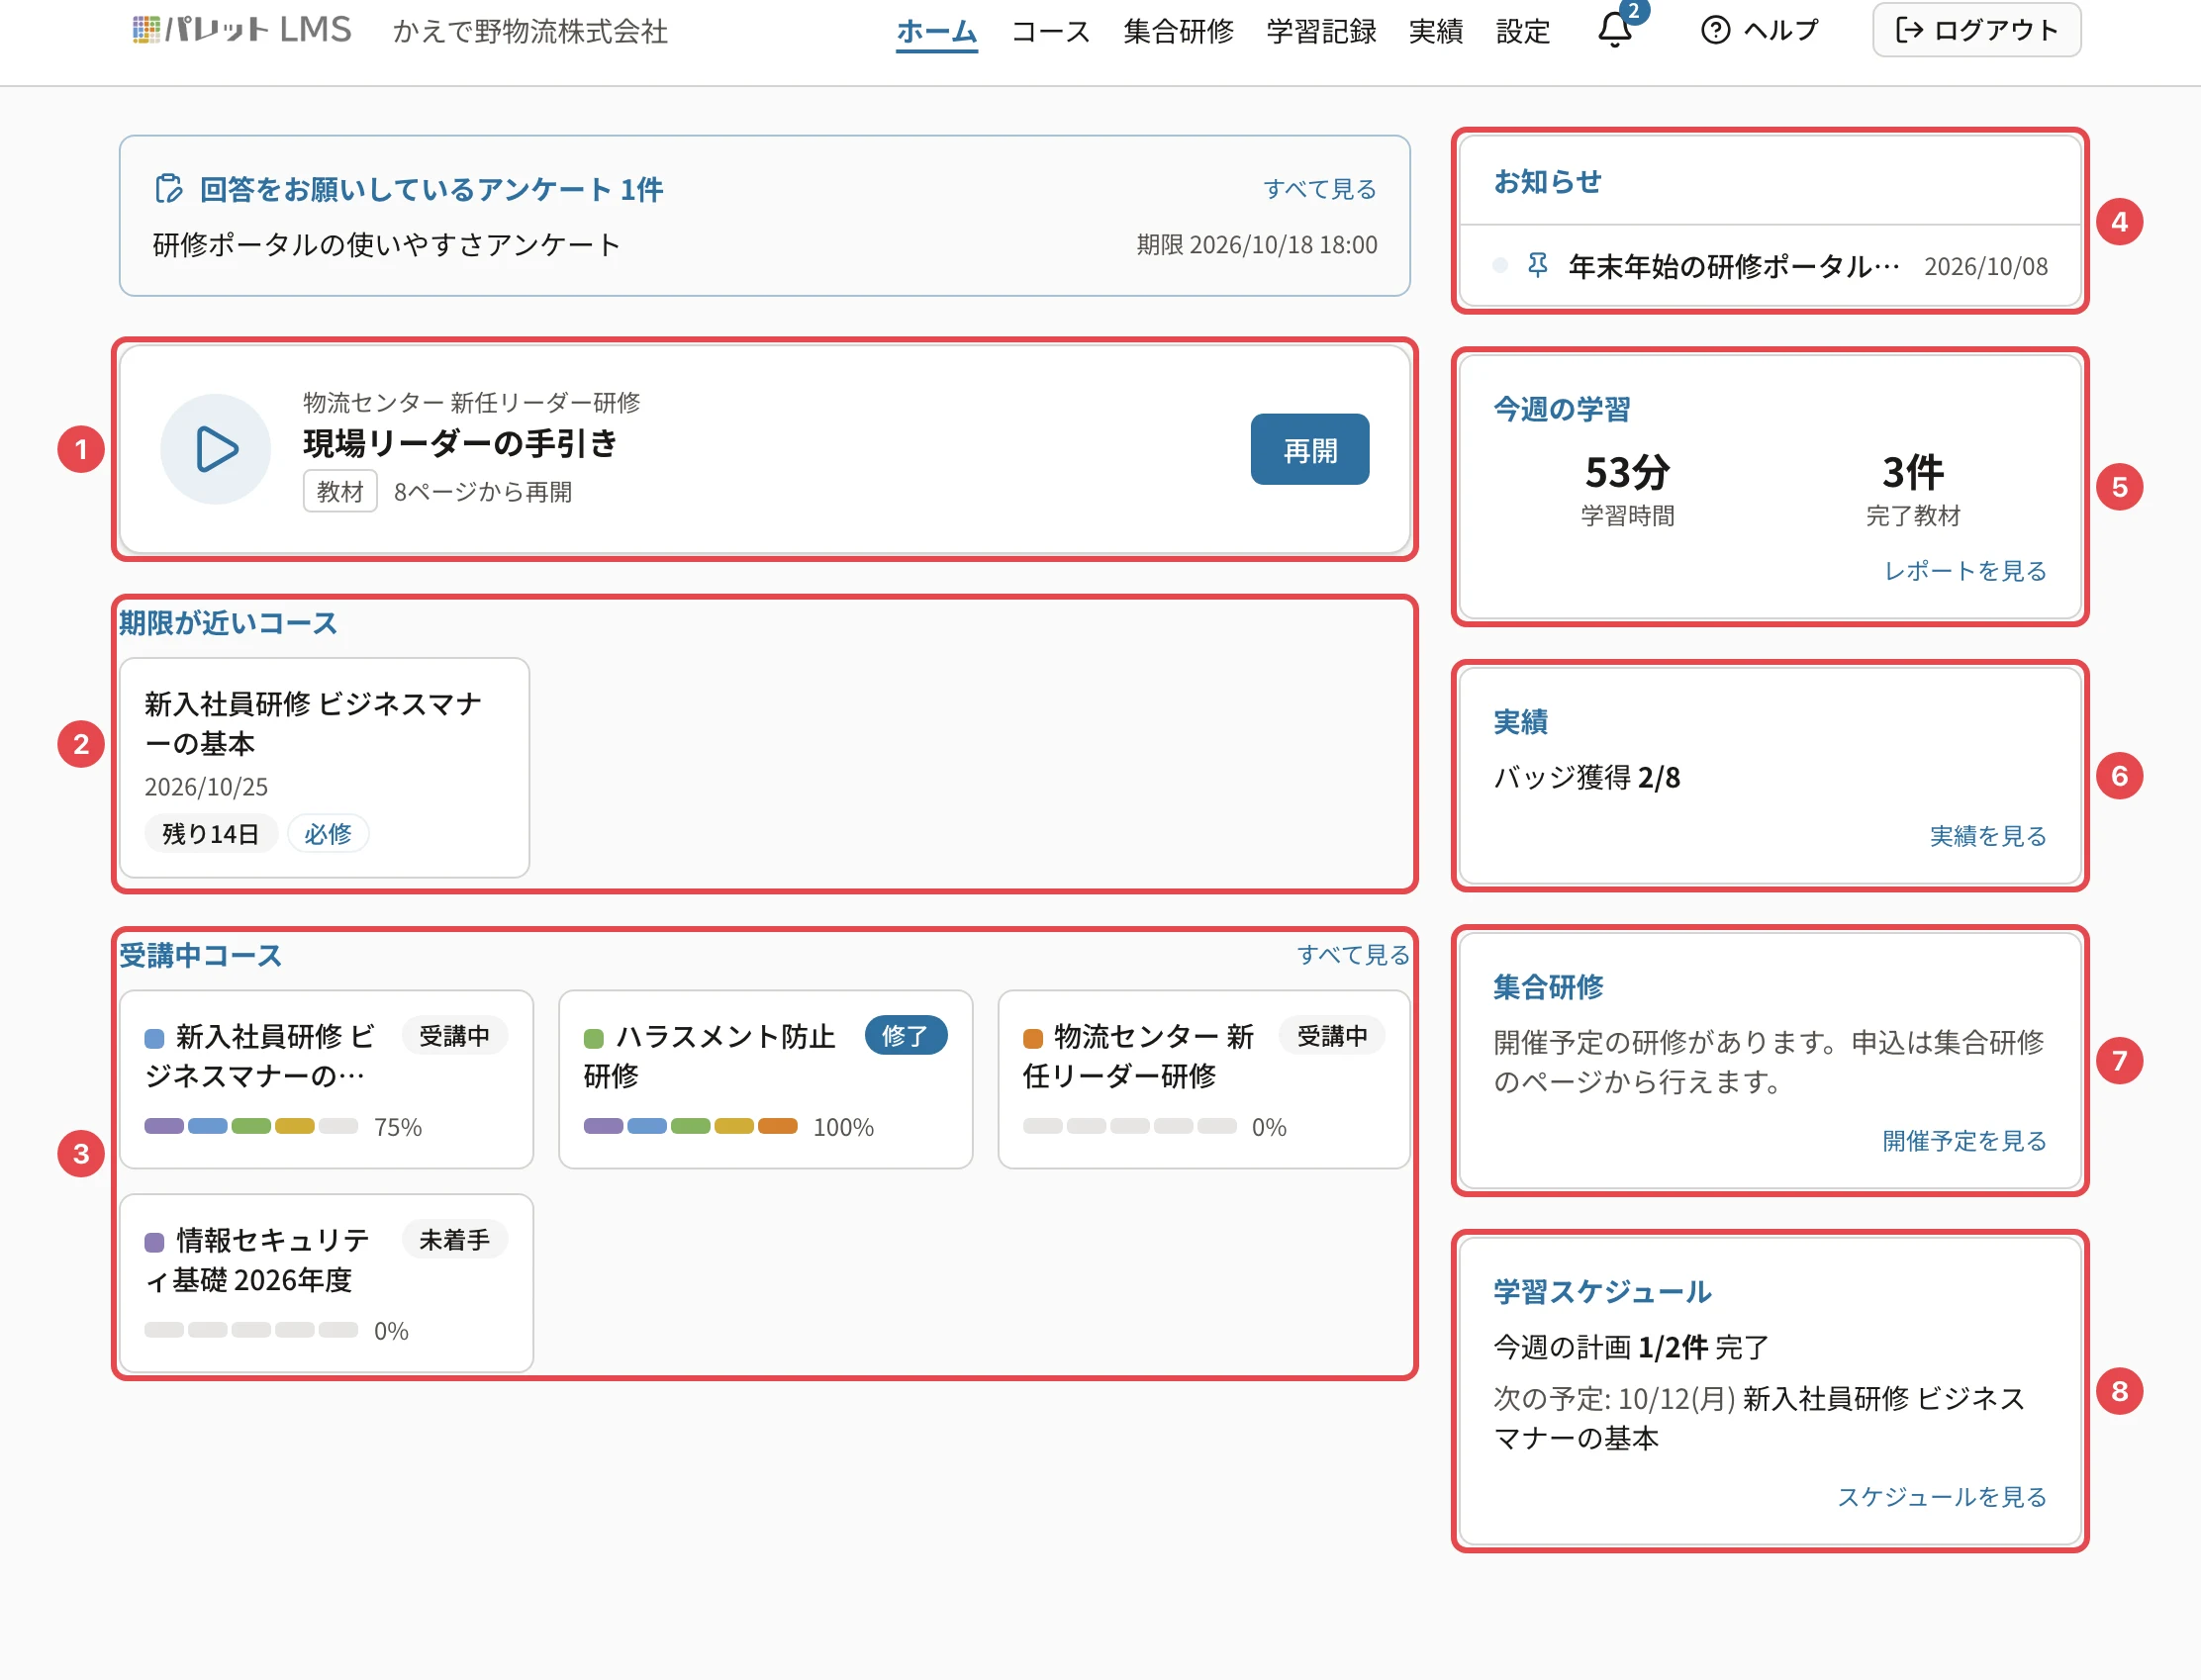Click the 3件 完了教材 value
Viewport: 2201px width, 1680px height.
pyautogui.click(x=1912, y=472)
